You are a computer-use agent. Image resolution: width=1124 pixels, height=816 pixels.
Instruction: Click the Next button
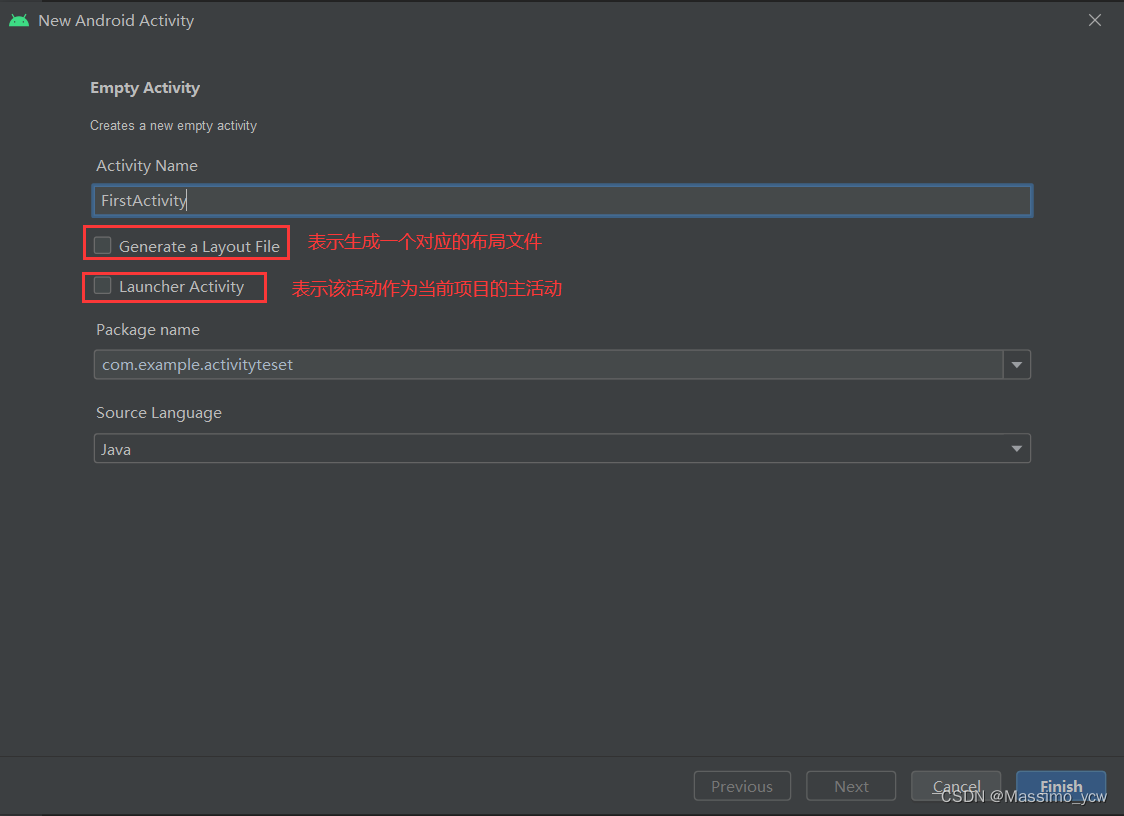pyautogui.click(x=851, y=786)
